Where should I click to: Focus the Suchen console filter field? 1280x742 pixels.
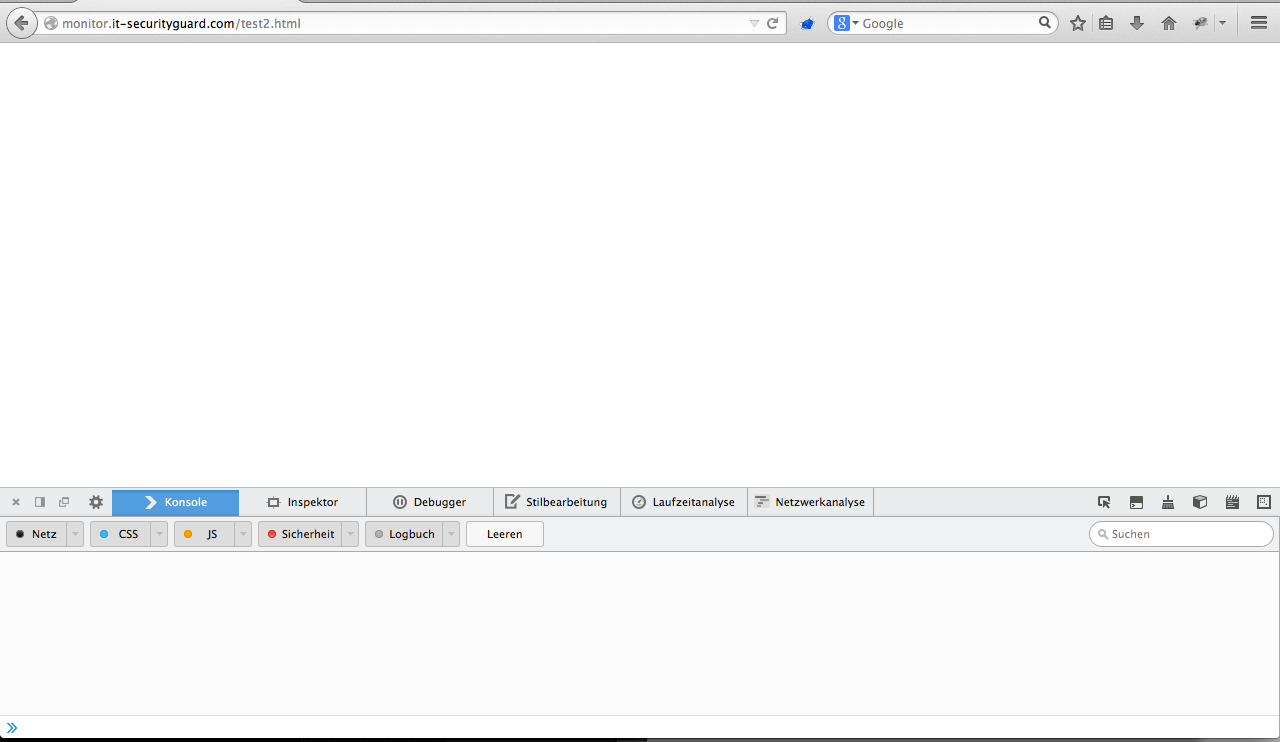(1181, 534)
